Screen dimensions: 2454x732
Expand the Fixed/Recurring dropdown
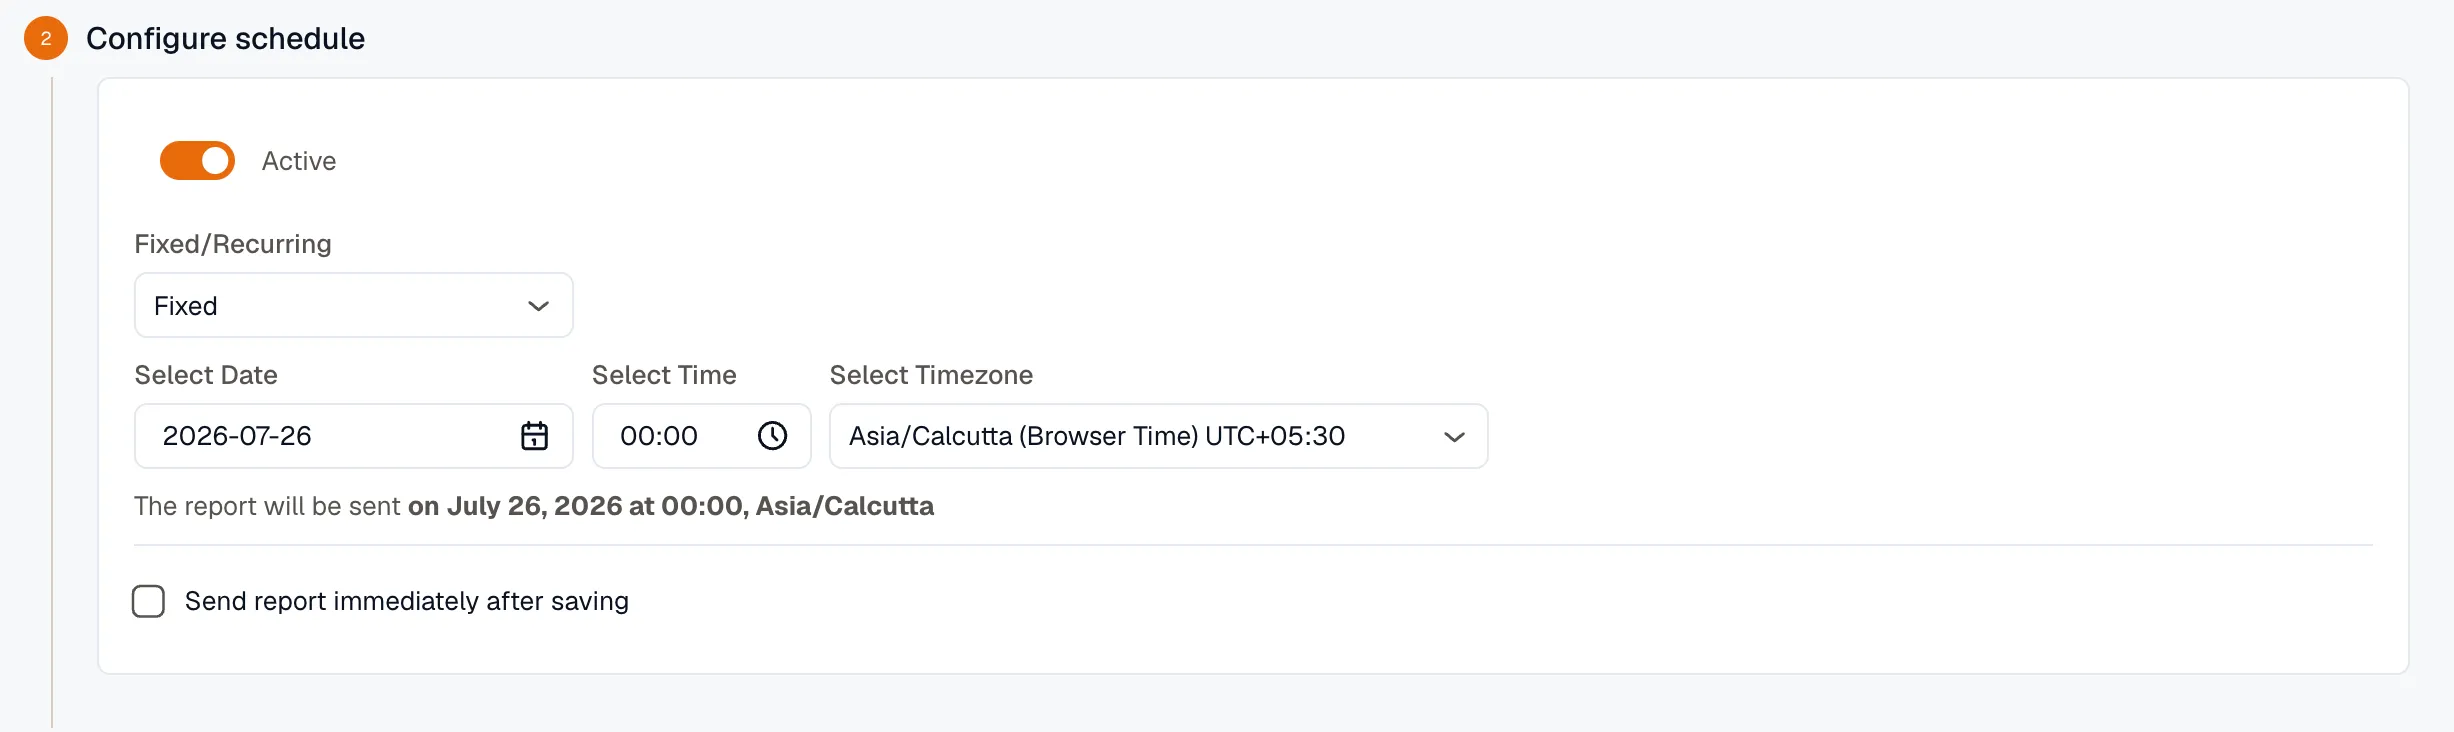(354, 305)
